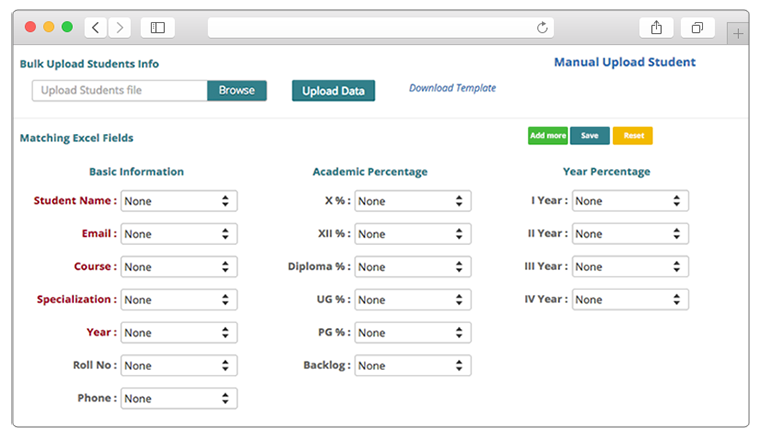
Task: Open the II Year dropdown
Action: 630,234
